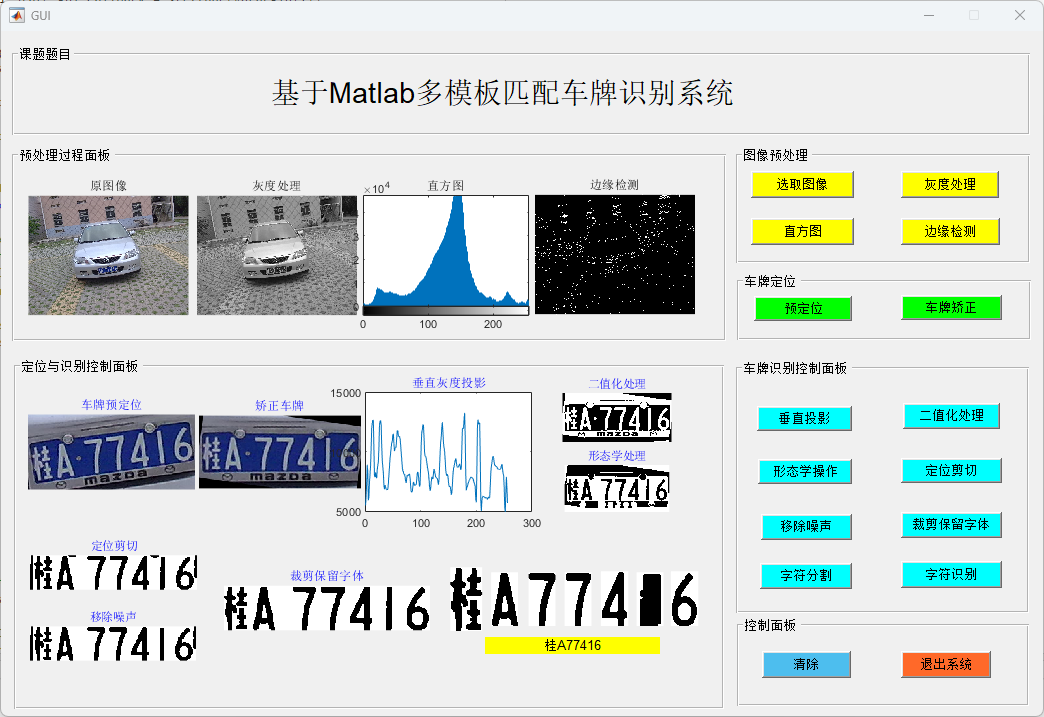Compute the 垂直投影 projection
The height and width of the screenshot is (717, 1044).
pos(804,418)
